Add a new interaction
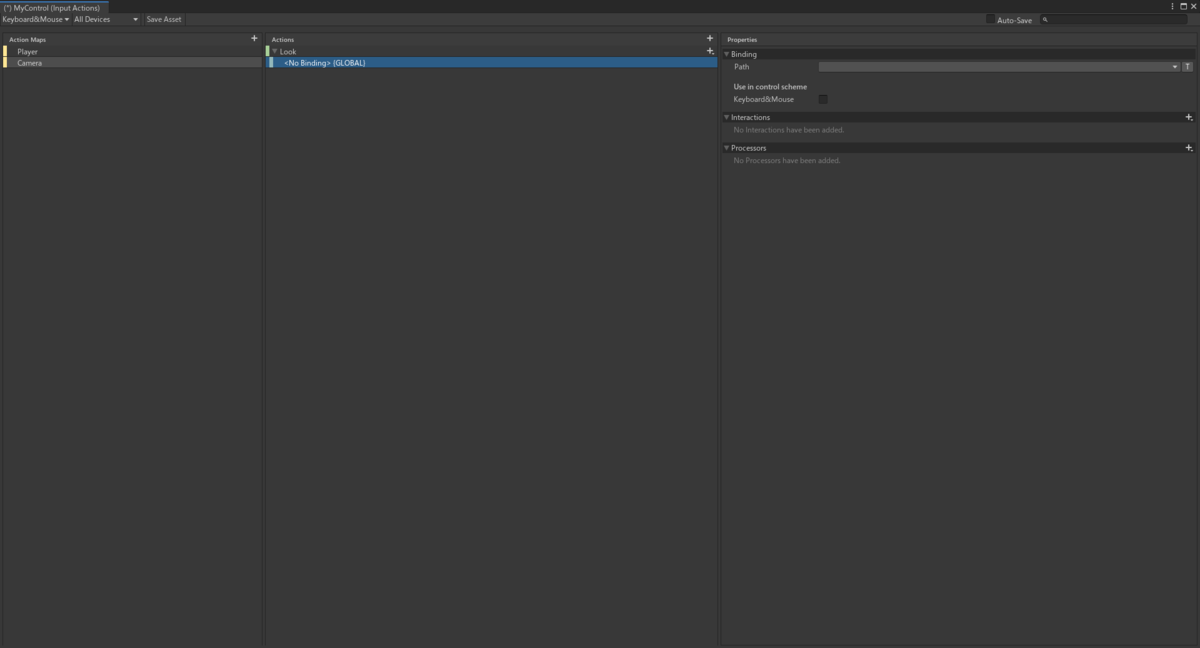Image resolution: width=1200 pixels, height=648 pixels. (x=1189, y=117)
